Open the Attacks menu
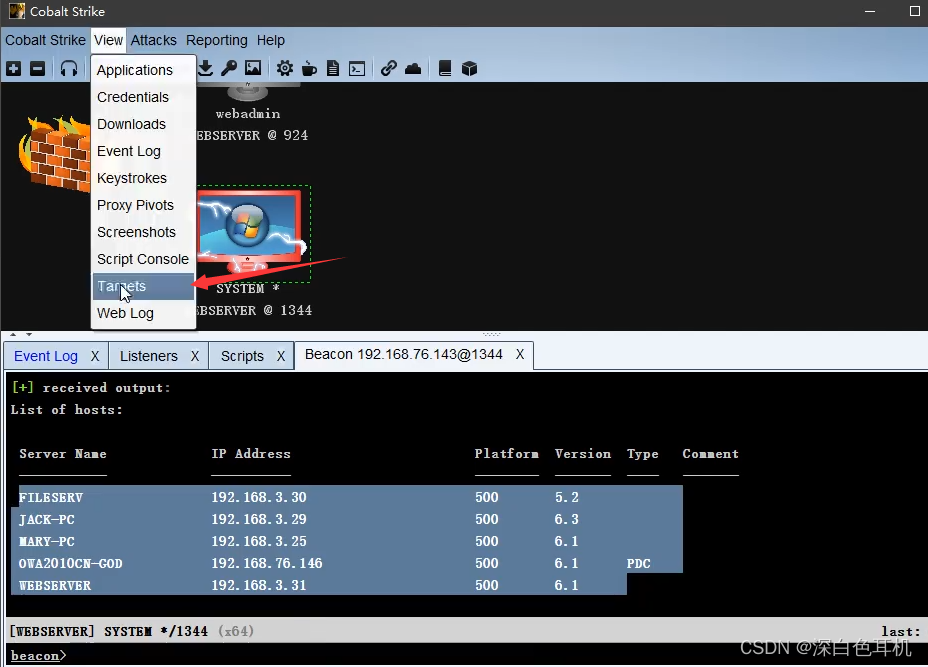 (x=154, y=40)
